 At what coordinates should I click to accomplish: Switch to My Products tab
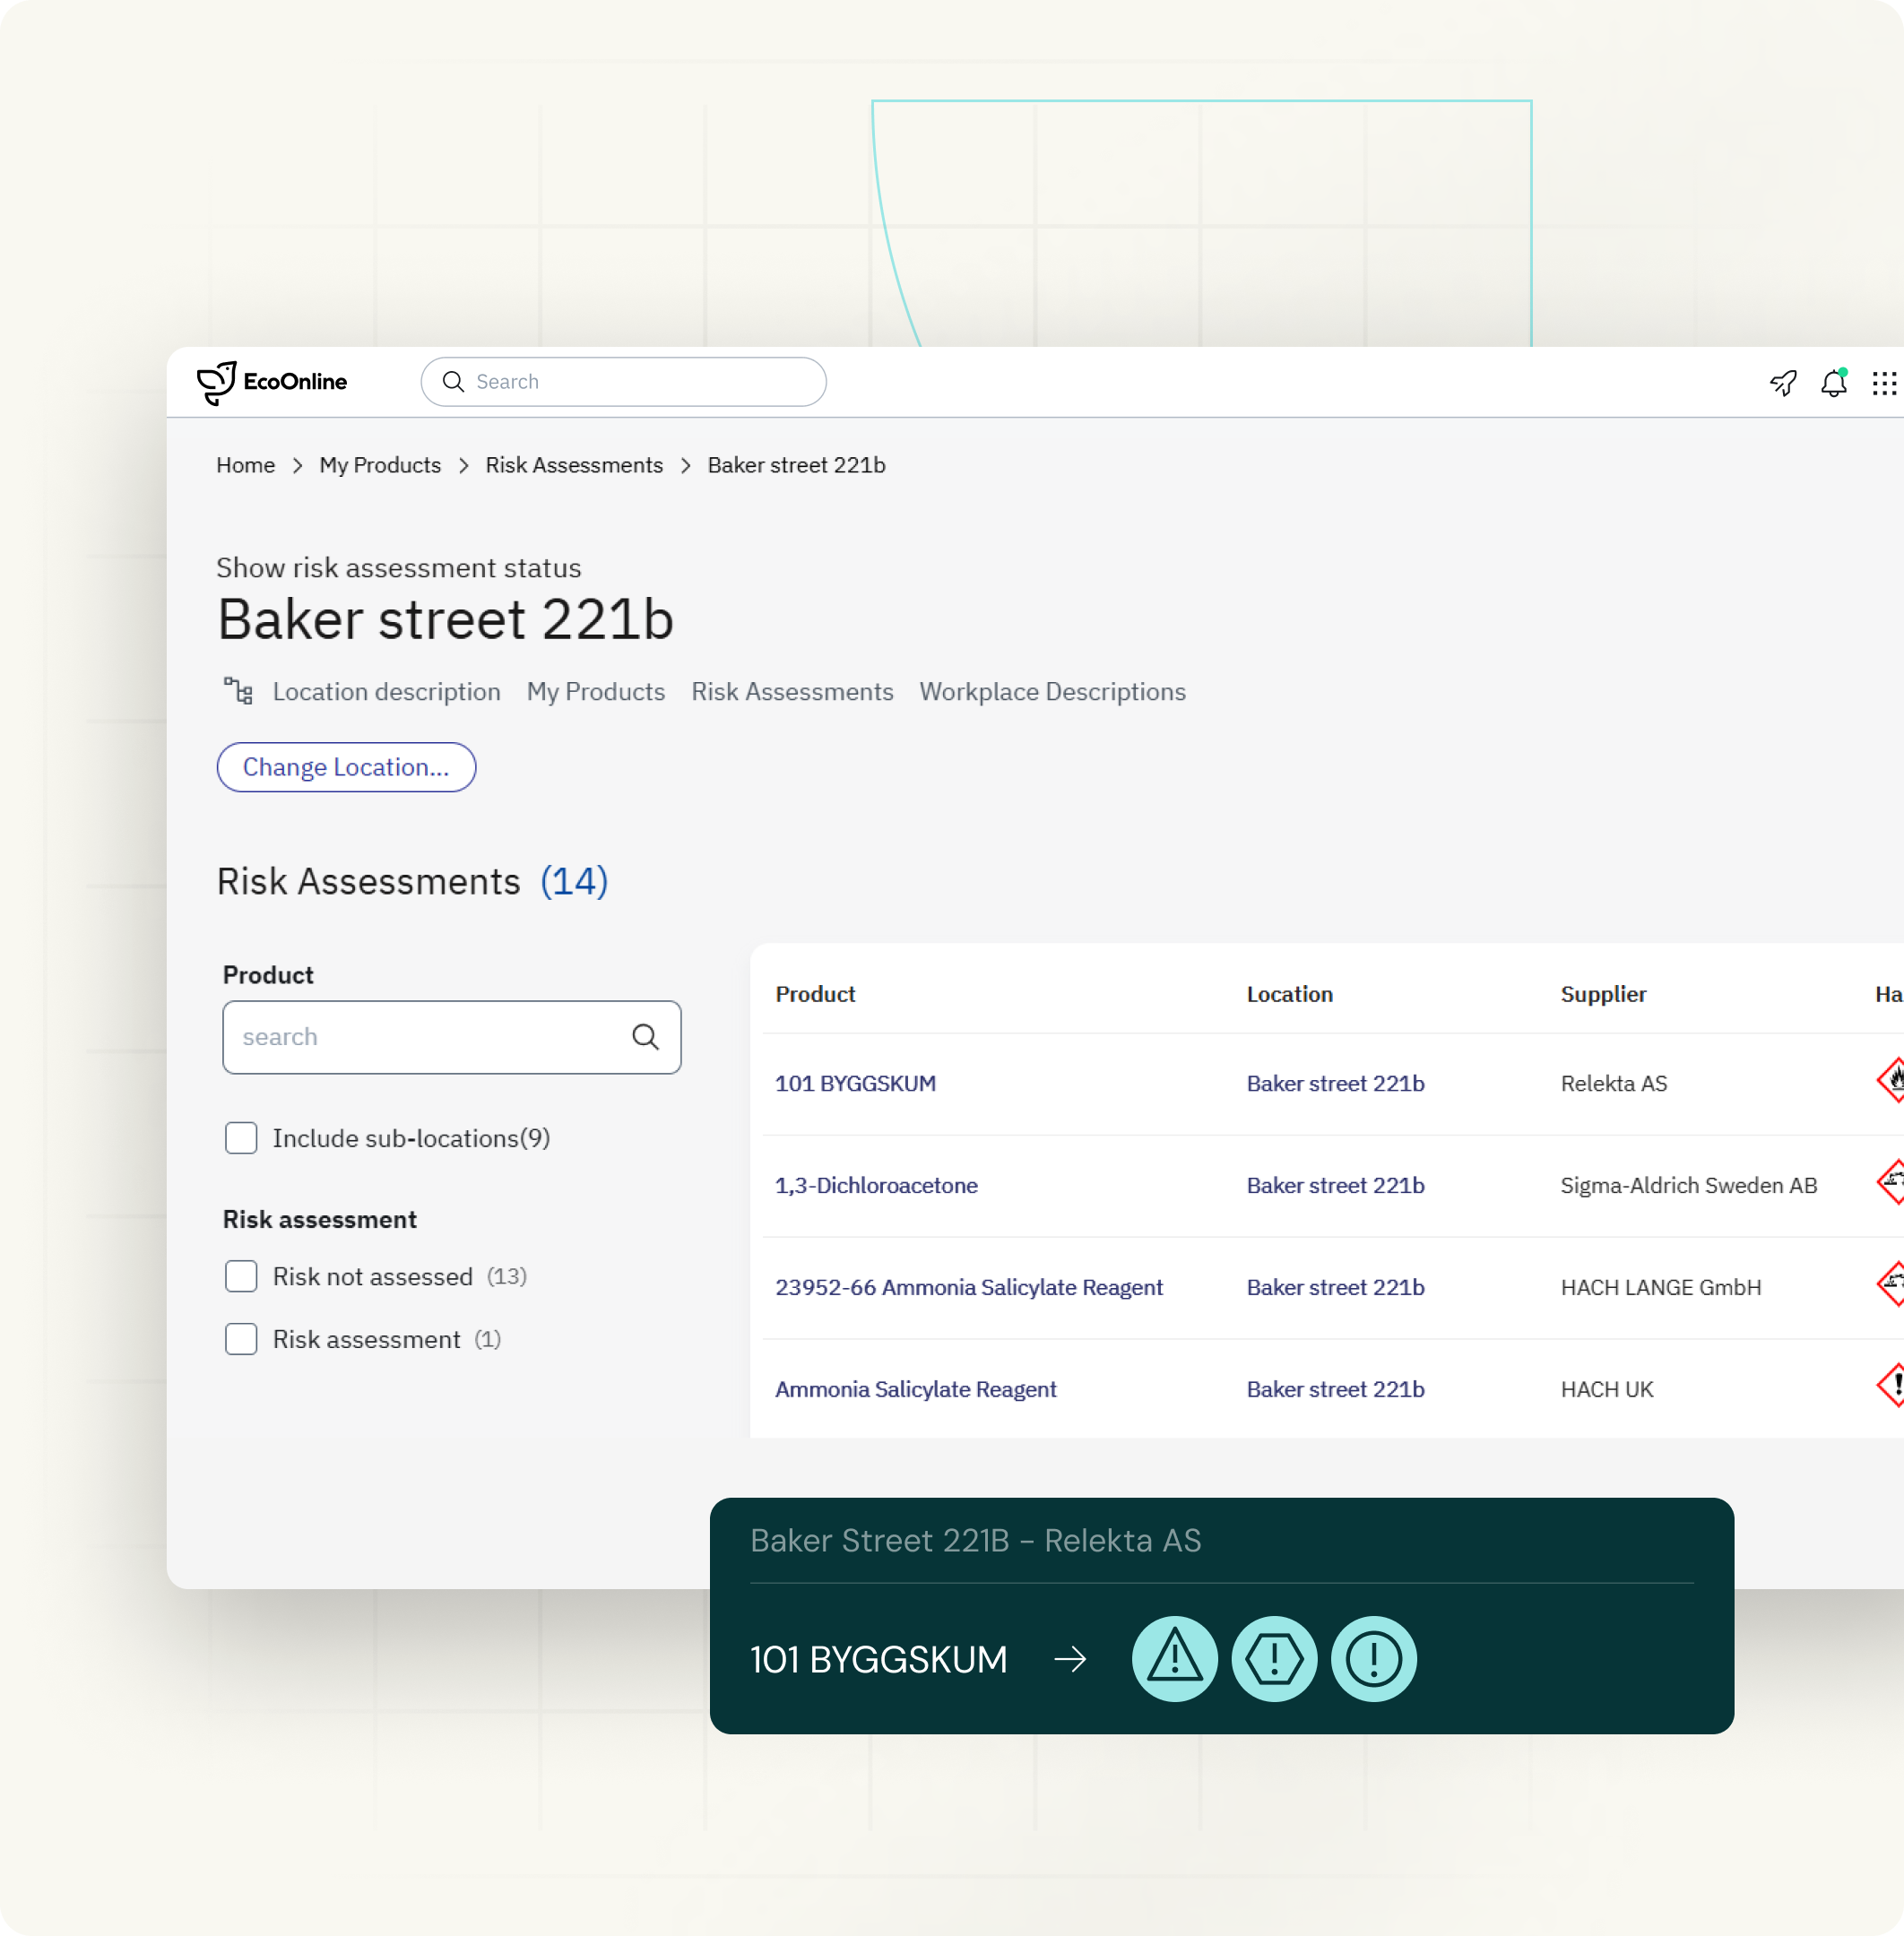pyautogui.click(x=596, y=692)
